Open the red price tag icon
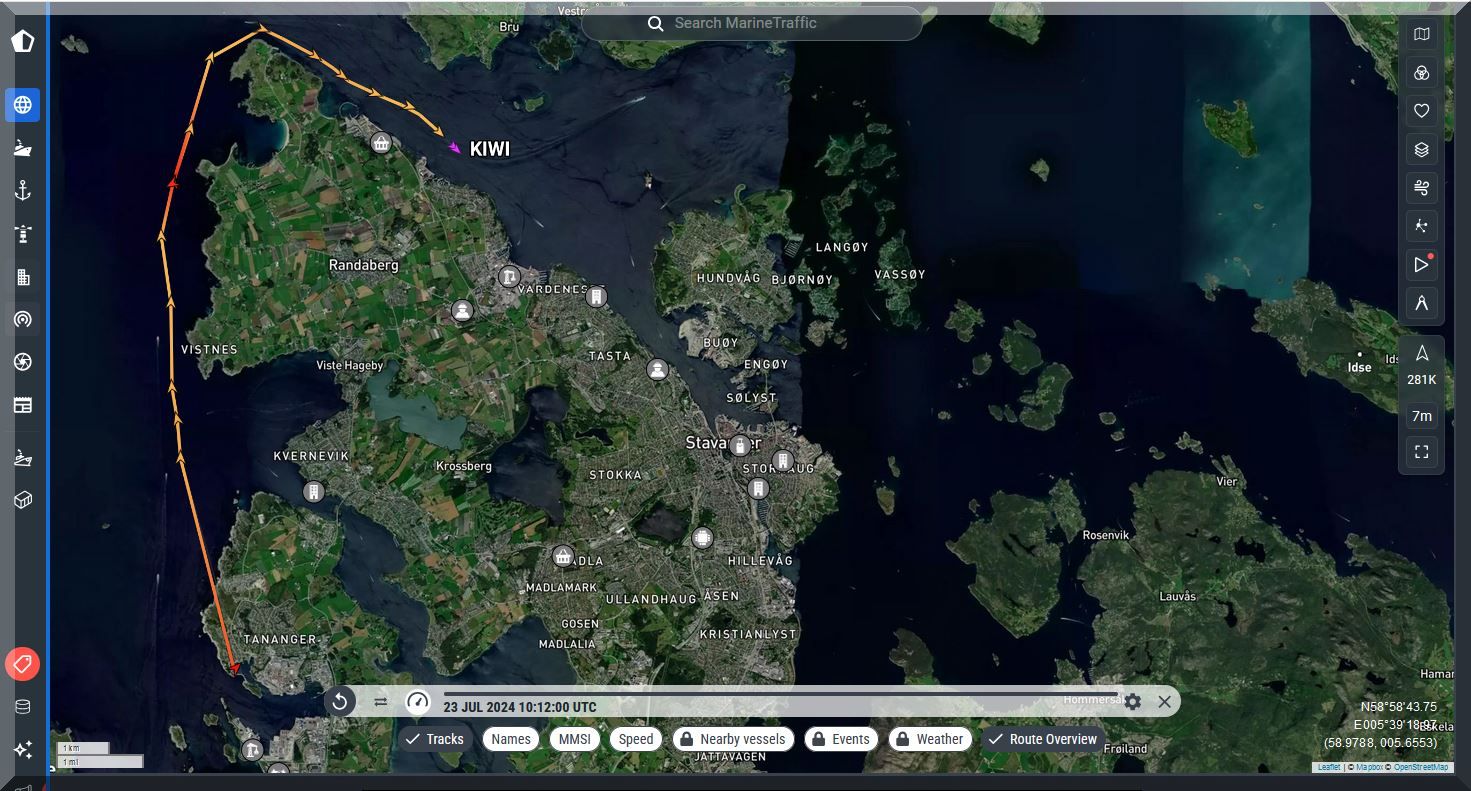This screenshot has width=1471, height=791. 22,664
